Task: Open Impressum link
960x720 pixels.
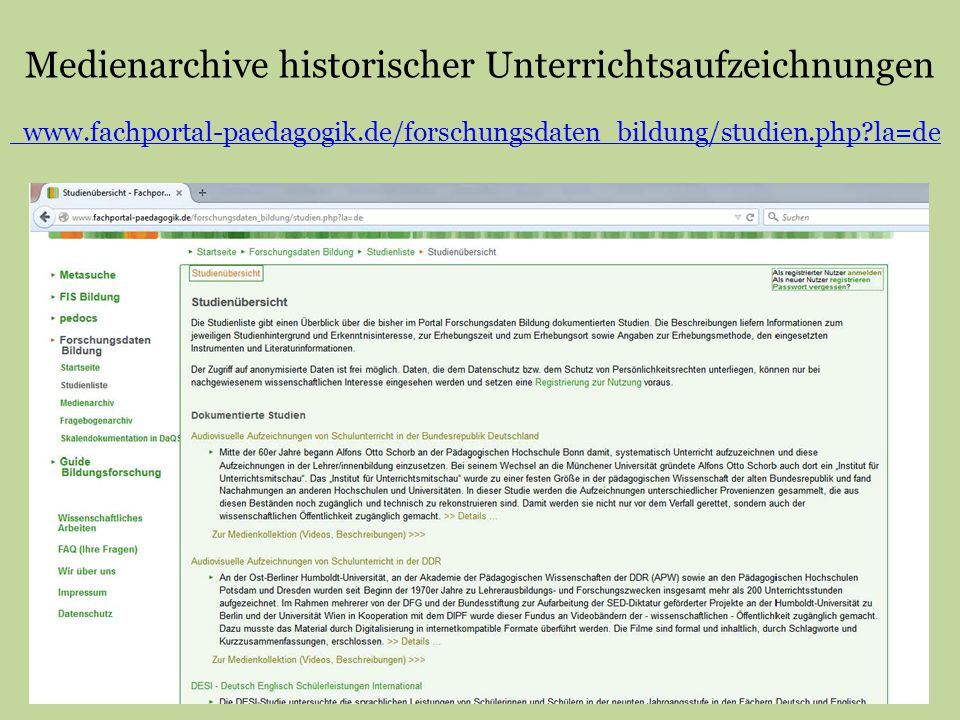Action: point(82,593)
